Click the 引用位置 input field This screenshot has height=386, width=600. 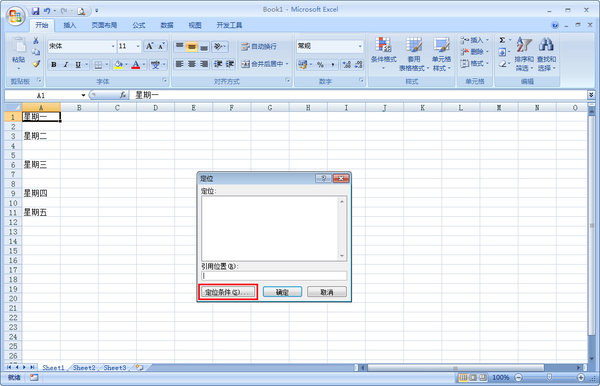(274, 275)
